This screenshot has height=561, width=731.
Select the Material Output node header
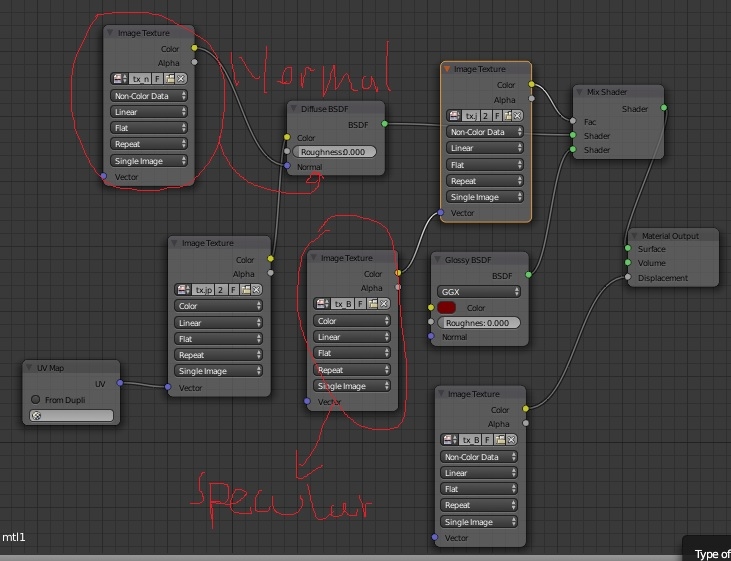click(x=673, y=236)
